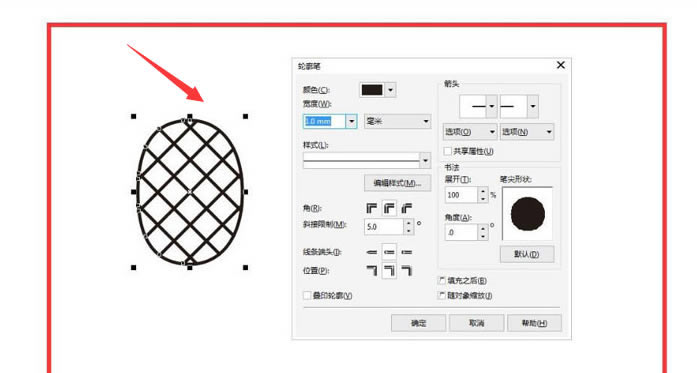Click the bottom-right selection handle of the ellipse

click(245, 268)
